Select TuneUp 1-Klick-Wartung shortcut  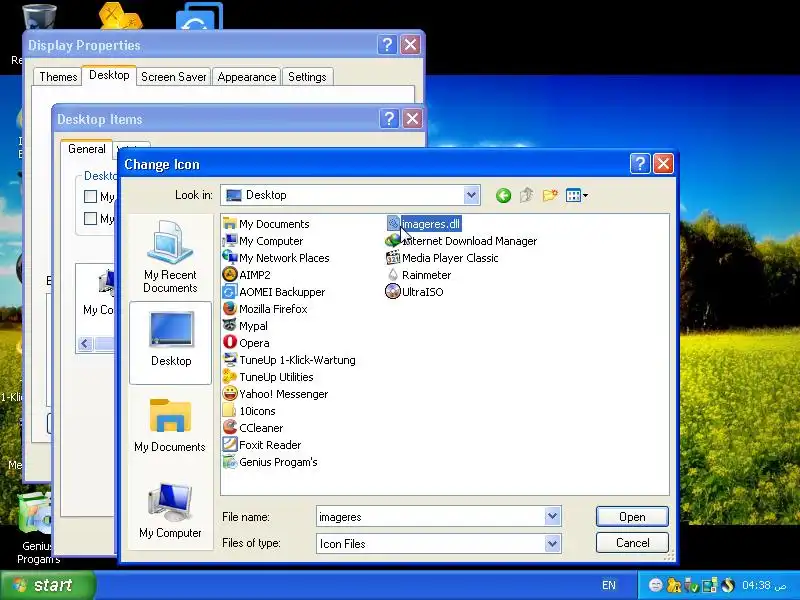(x=289, y=360)
